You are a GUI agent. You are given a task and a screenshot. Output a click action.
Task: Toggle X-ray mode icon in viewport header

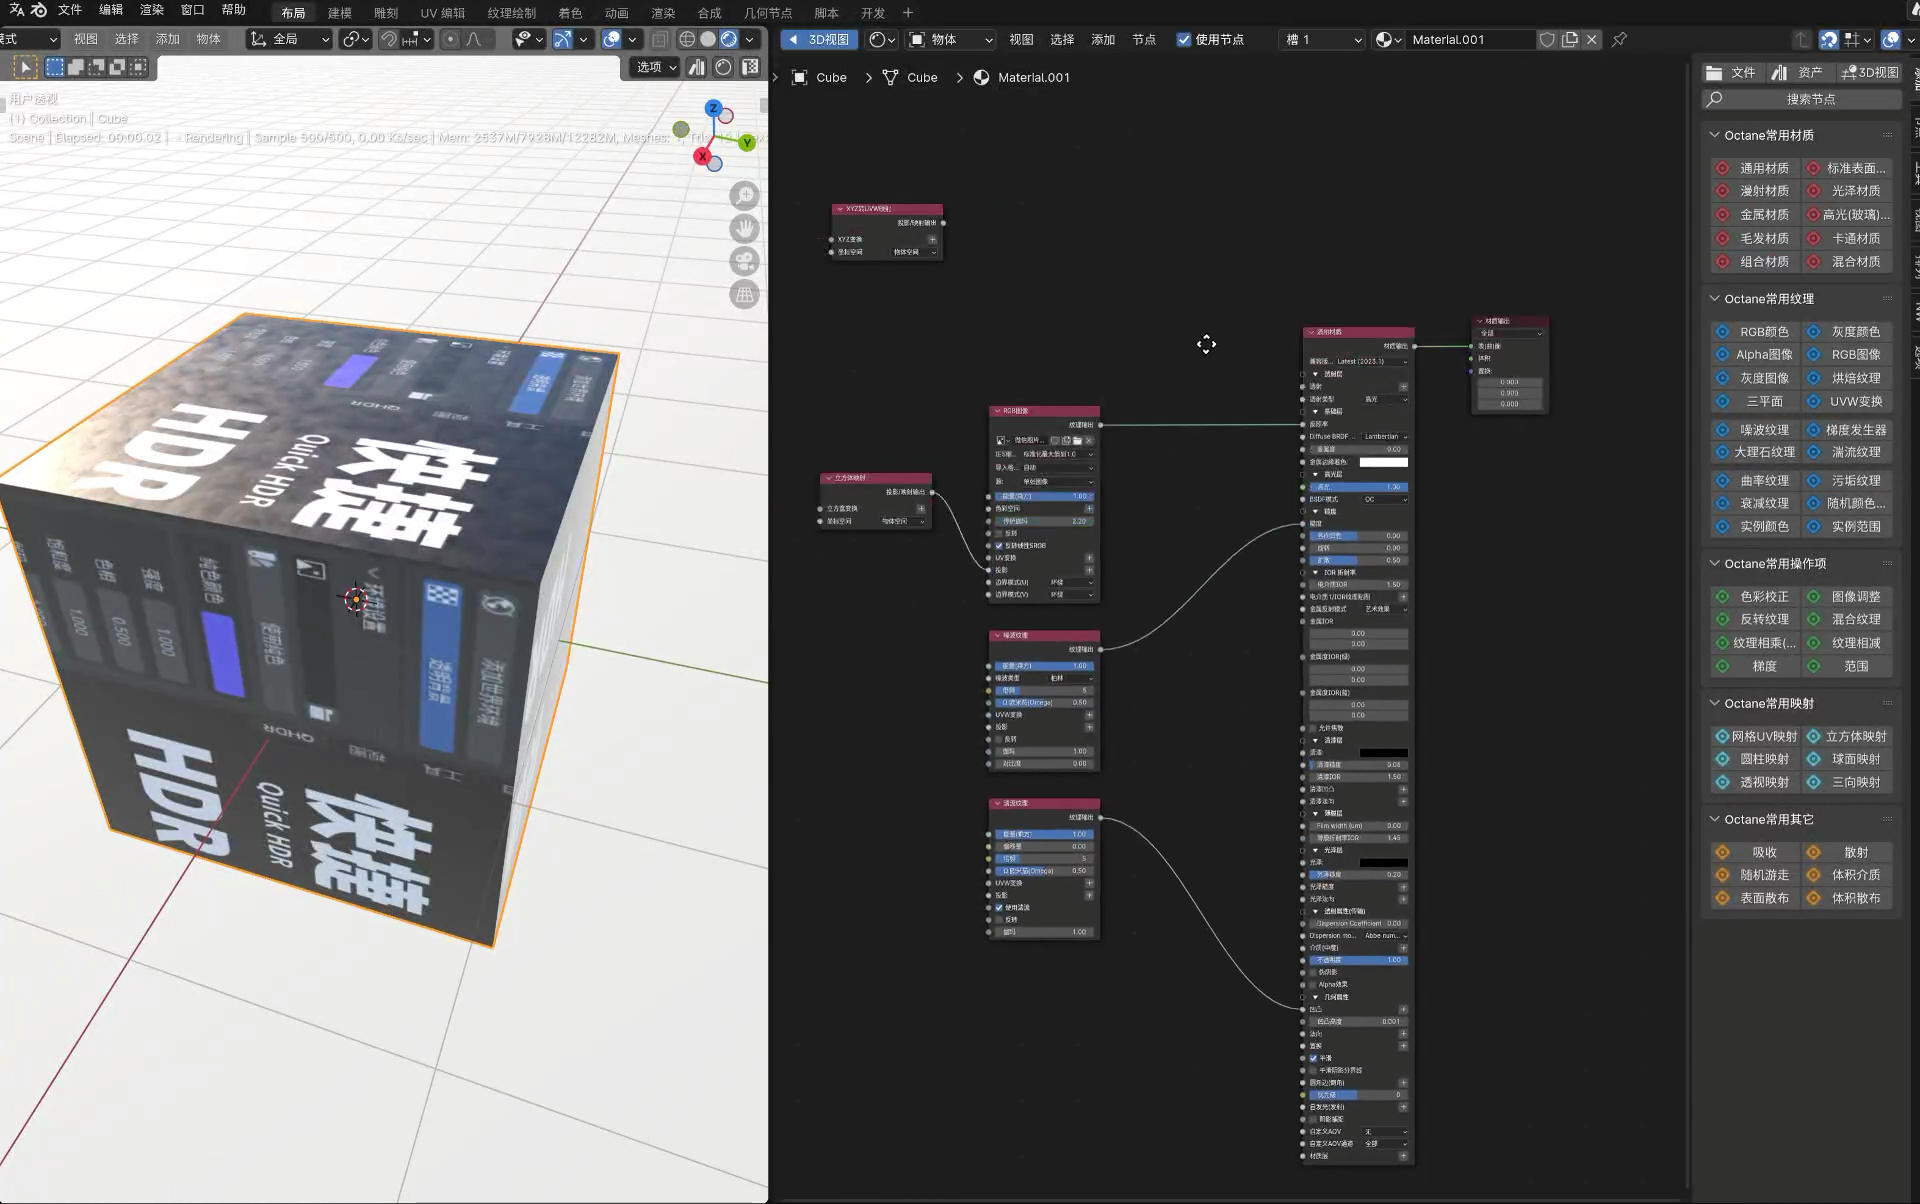659,39
